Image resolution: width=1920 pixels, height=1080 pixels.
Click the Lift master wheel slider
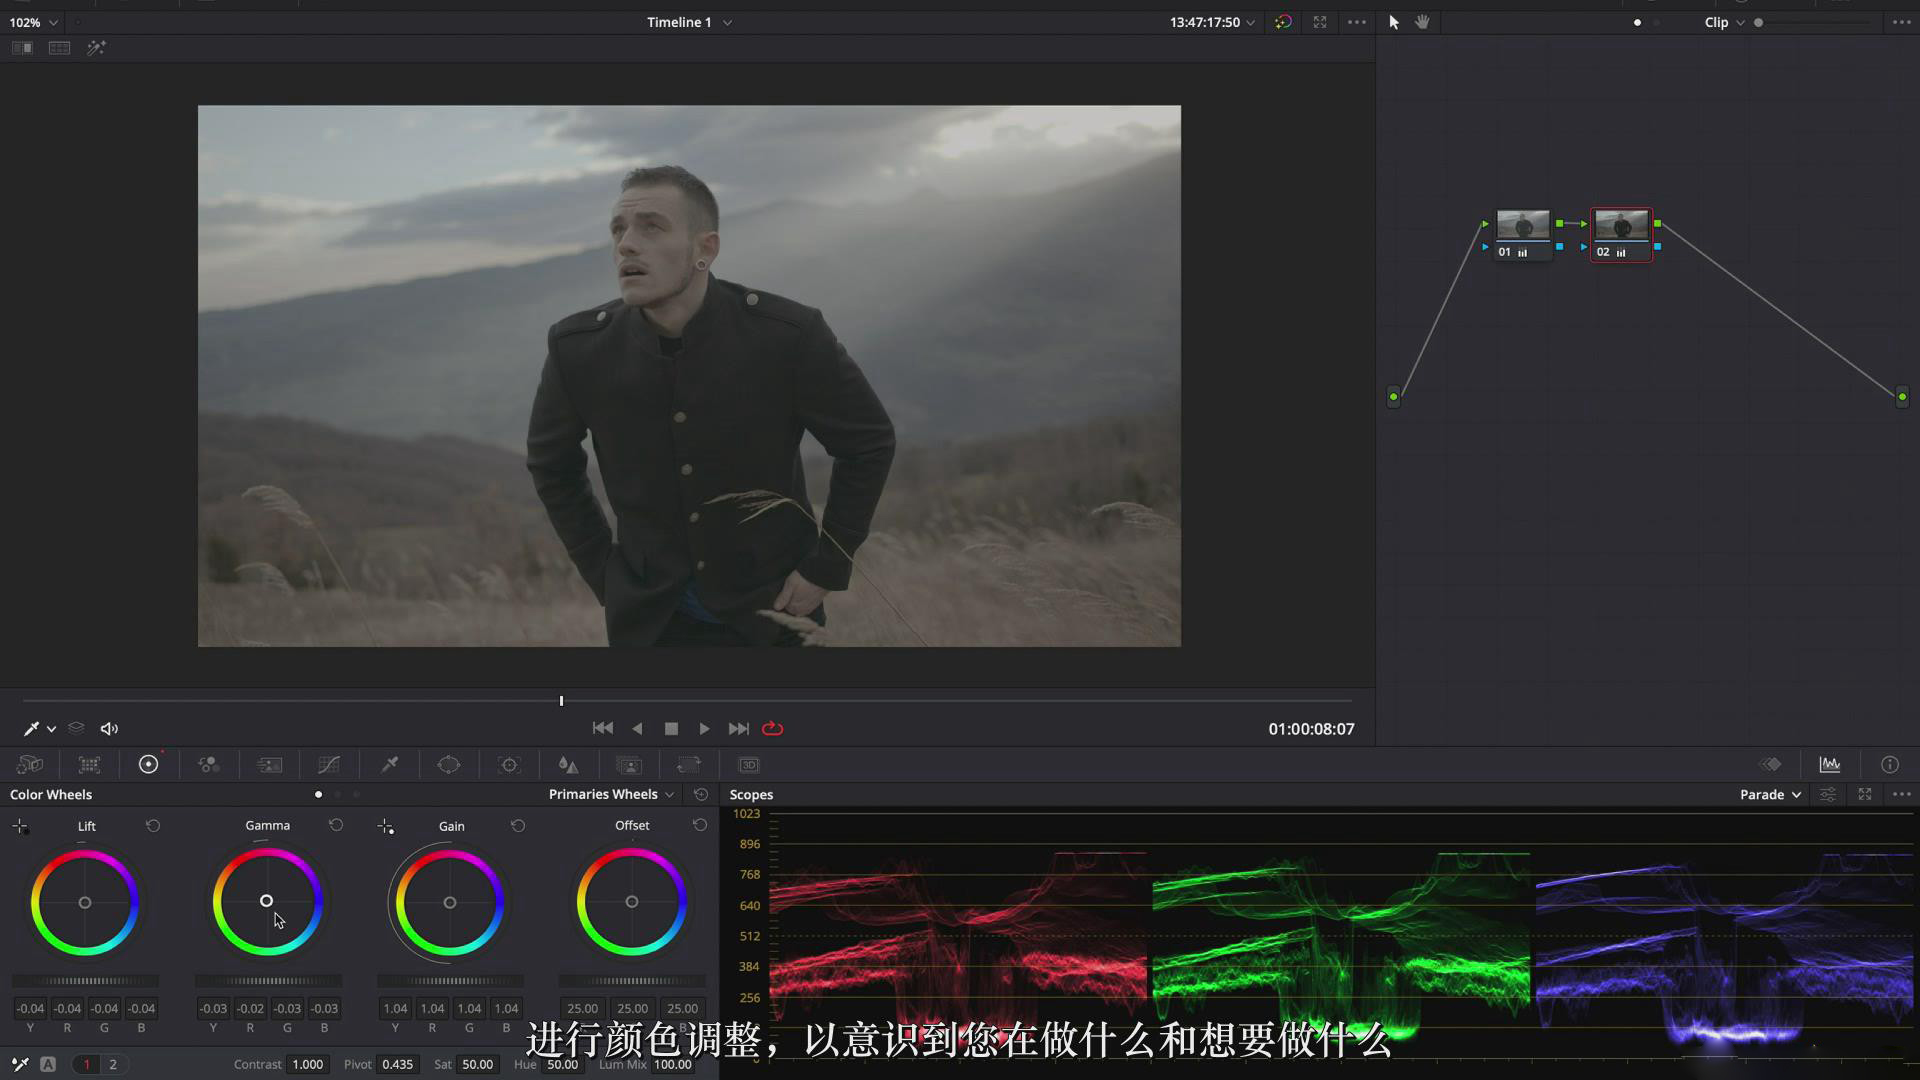point(85,981)
